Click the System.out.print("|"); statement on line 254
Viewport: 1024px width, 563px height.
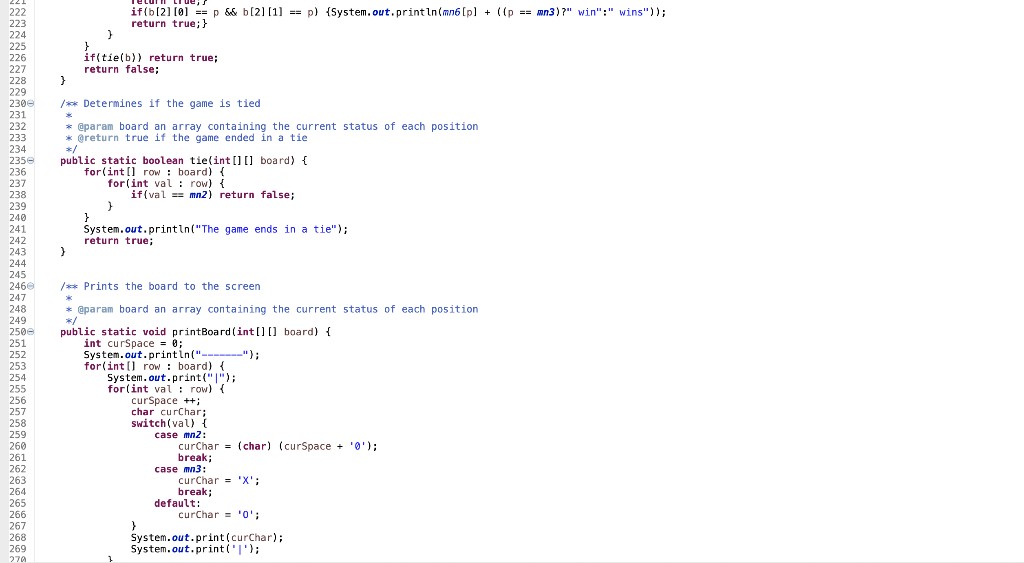[x=172, y=378]
